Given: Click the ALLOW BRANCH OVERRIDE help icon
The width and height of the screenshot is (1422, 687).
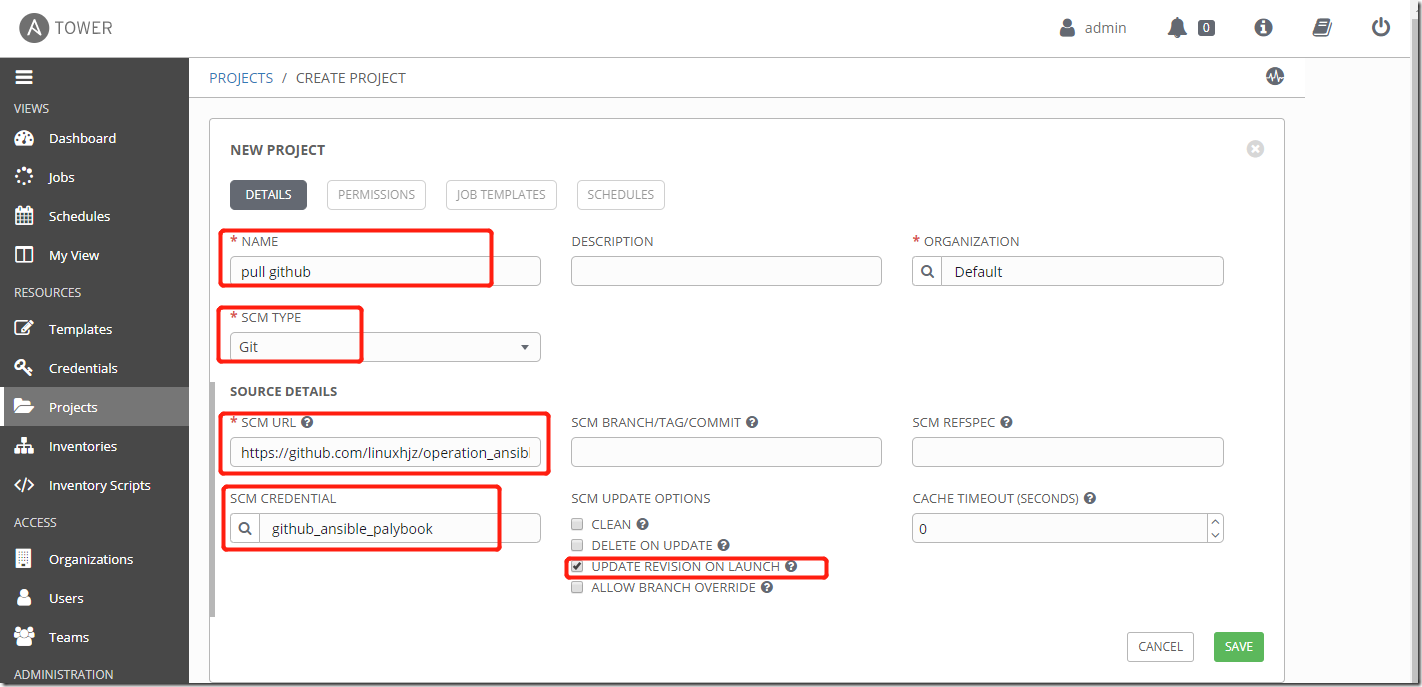Looking at the screenshot, I should pos(767,587).
